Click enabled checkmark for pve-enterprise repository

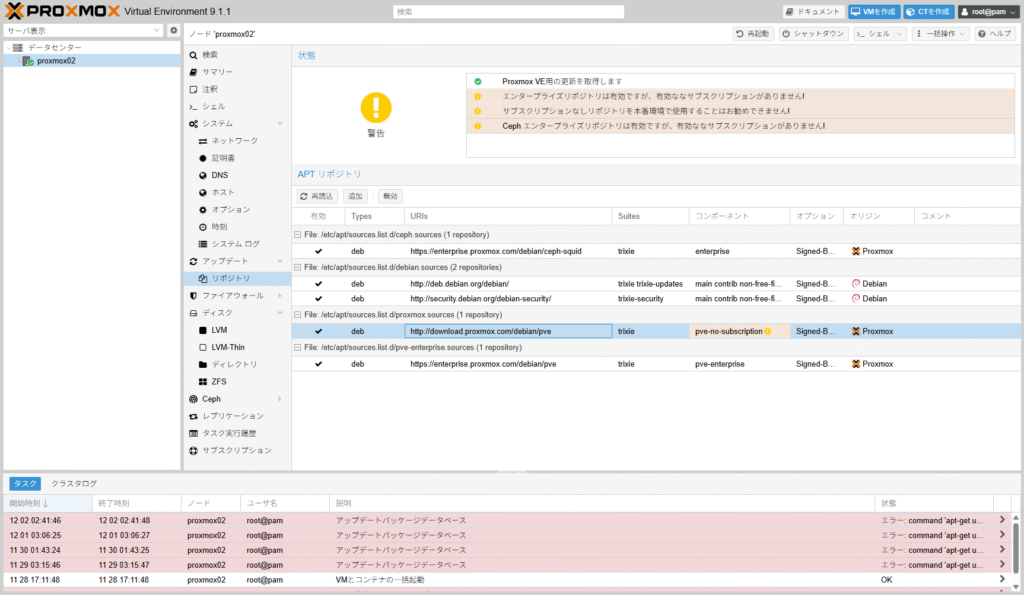click(318, 364)
